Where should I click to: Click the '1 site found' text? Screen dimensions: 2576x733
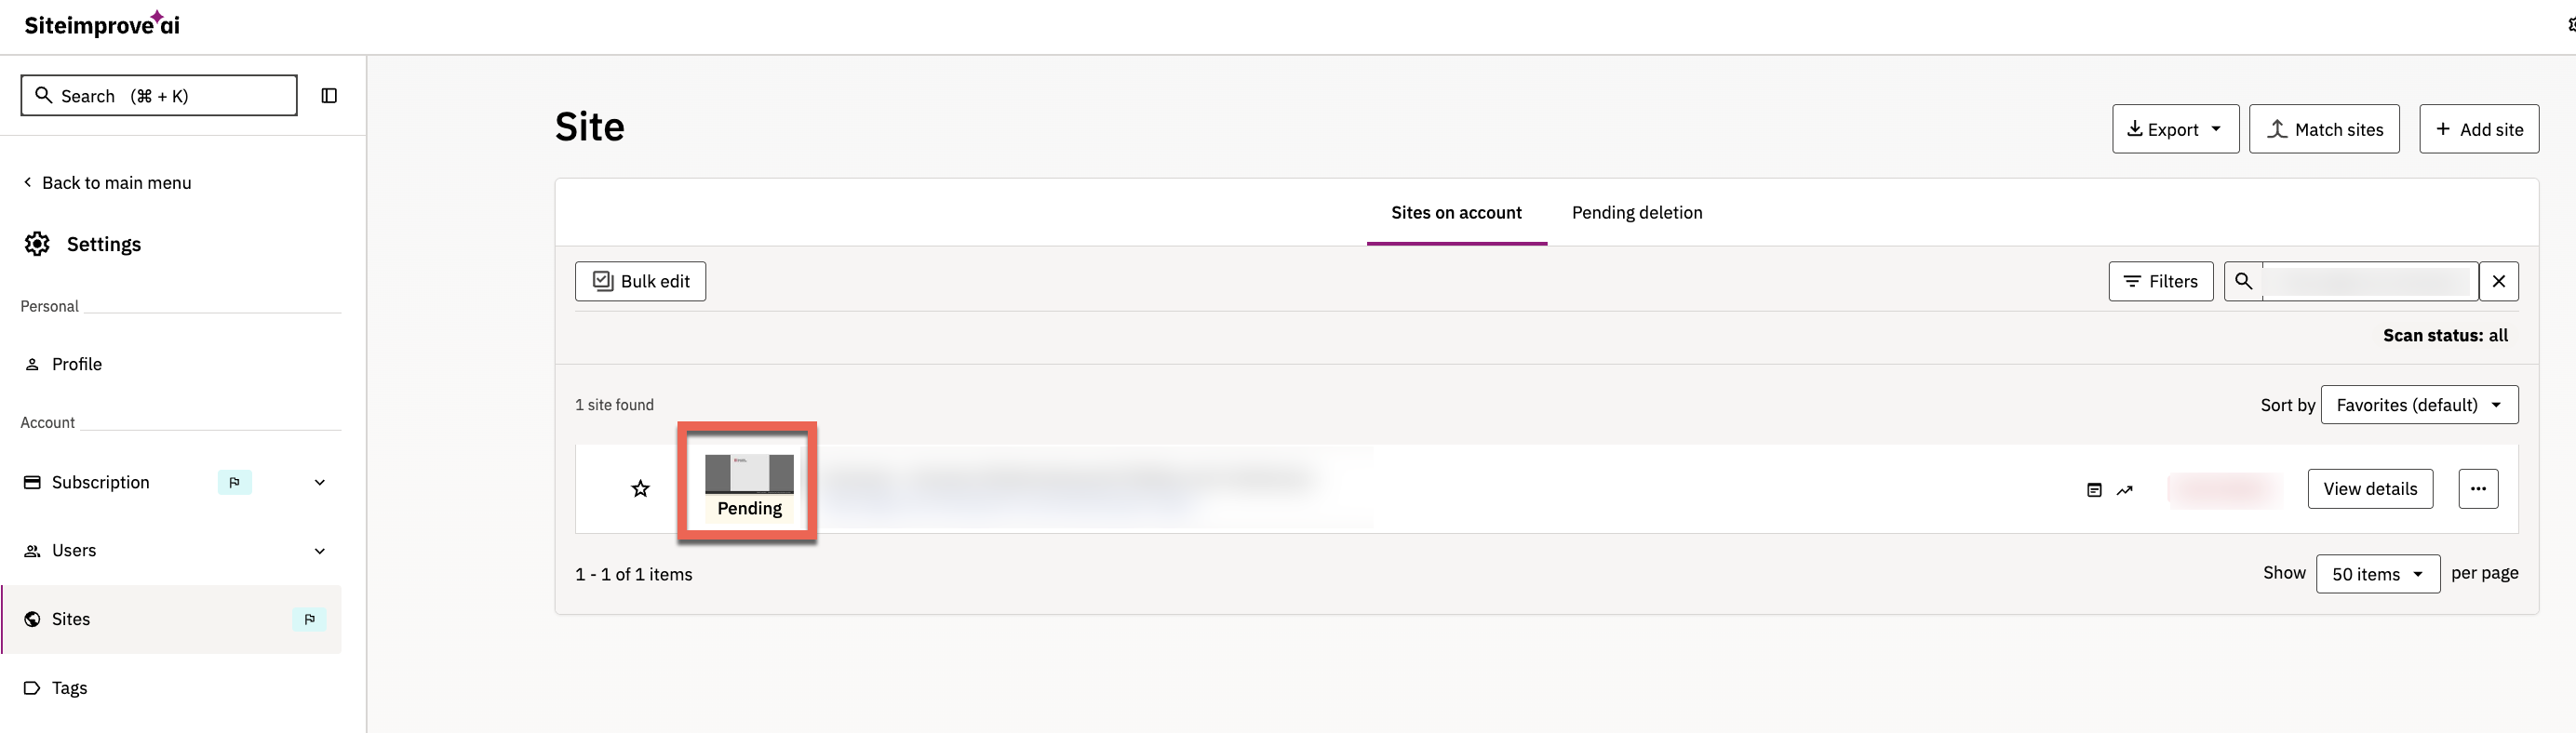point(614,405)
